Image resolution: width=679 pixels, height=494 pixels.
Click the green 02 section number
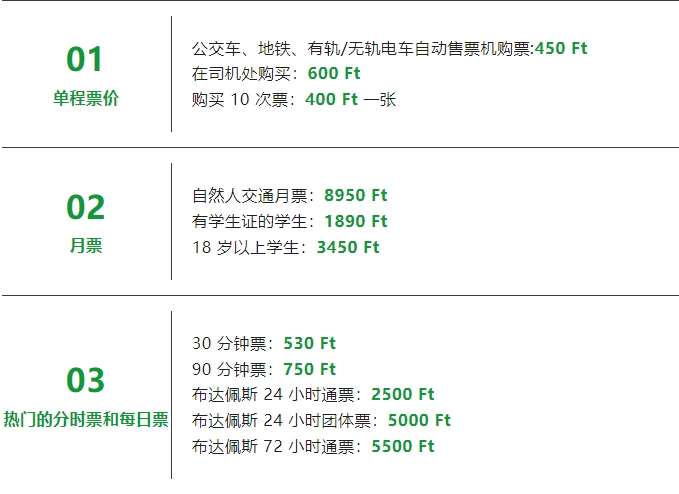click(x=86, y=207)
